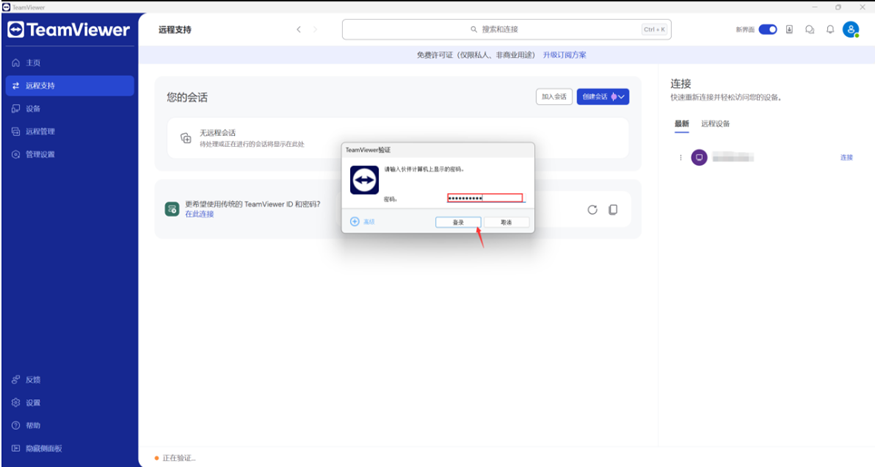Click the 您的会话 heading
The height and width of the screenshot is (467, 875).
pos(187,97)
